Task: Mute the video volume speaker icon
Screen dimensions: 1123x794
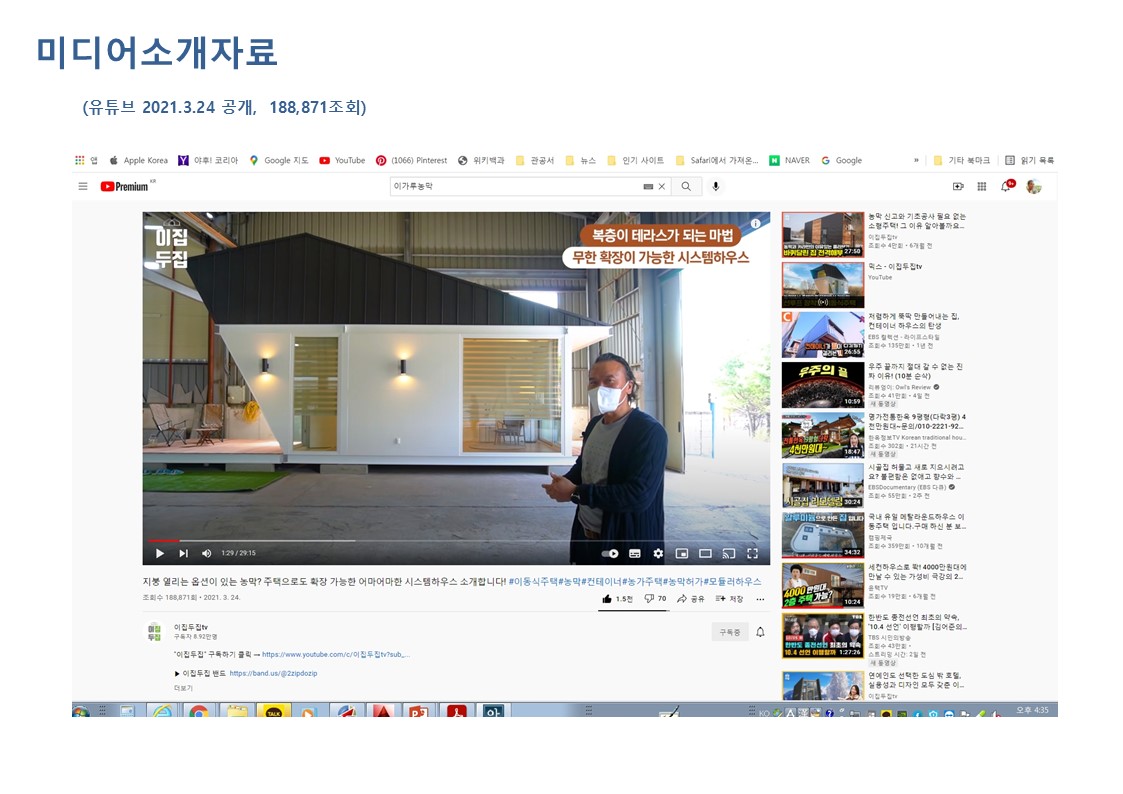Action: coord(207,553)
